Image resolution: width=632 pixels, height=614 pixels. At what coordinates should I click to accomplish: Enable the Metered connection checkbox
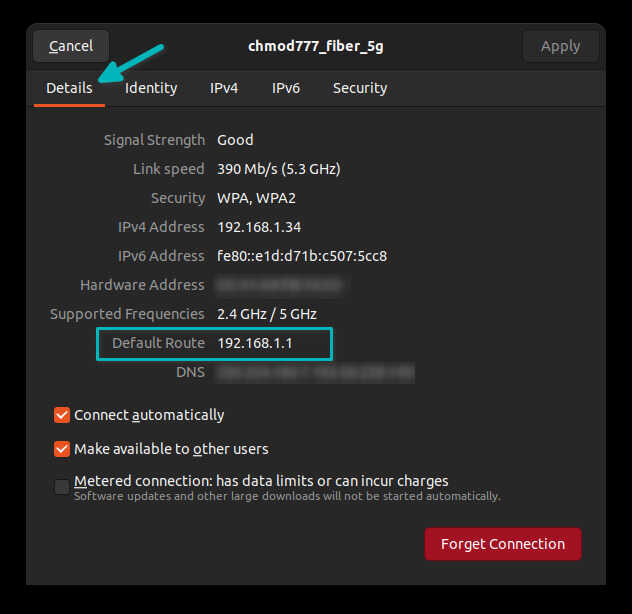point(62,487)
